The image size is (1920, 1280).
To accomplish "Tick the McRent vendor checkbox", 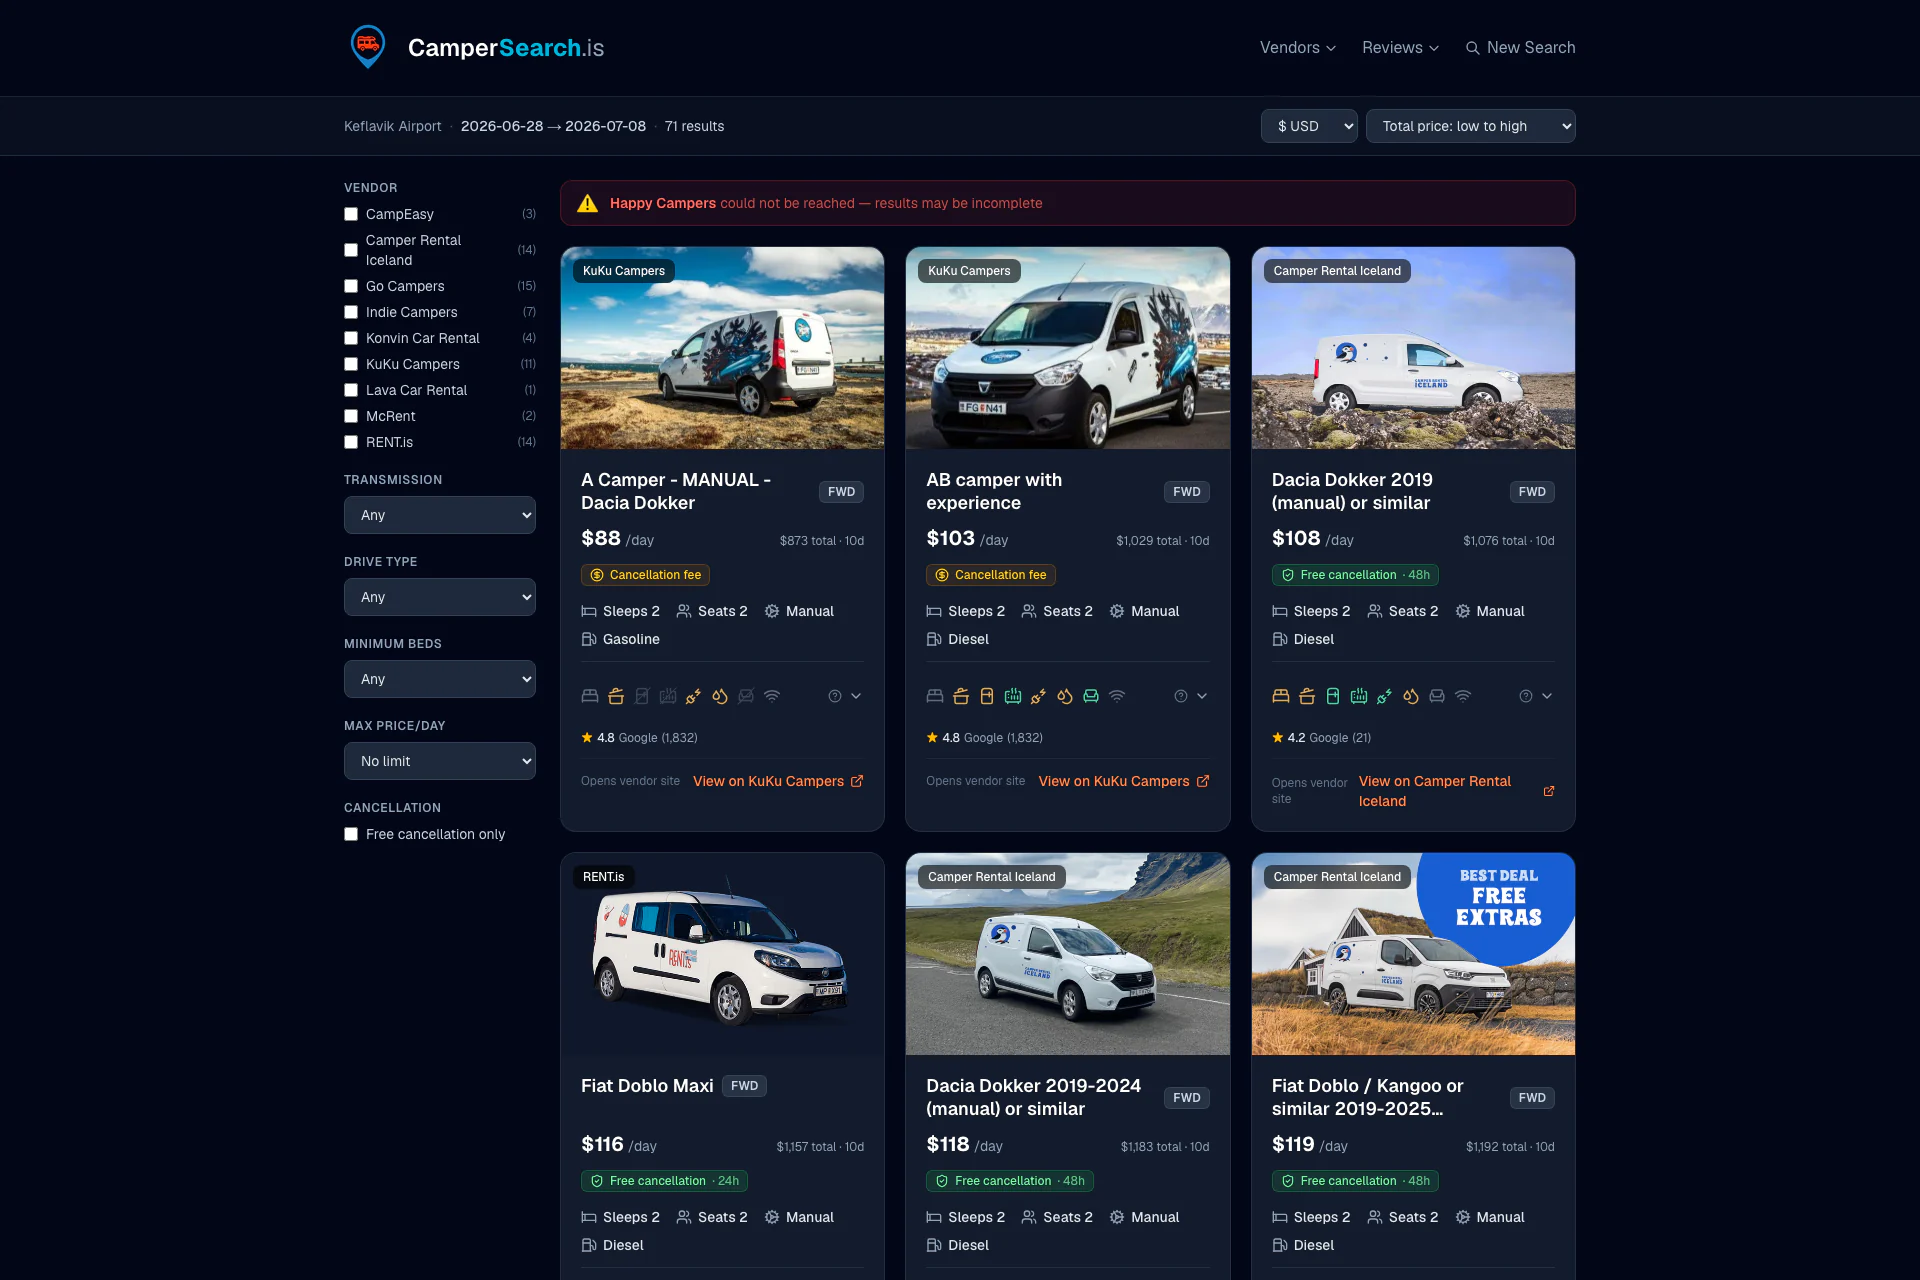I will 351,416.
